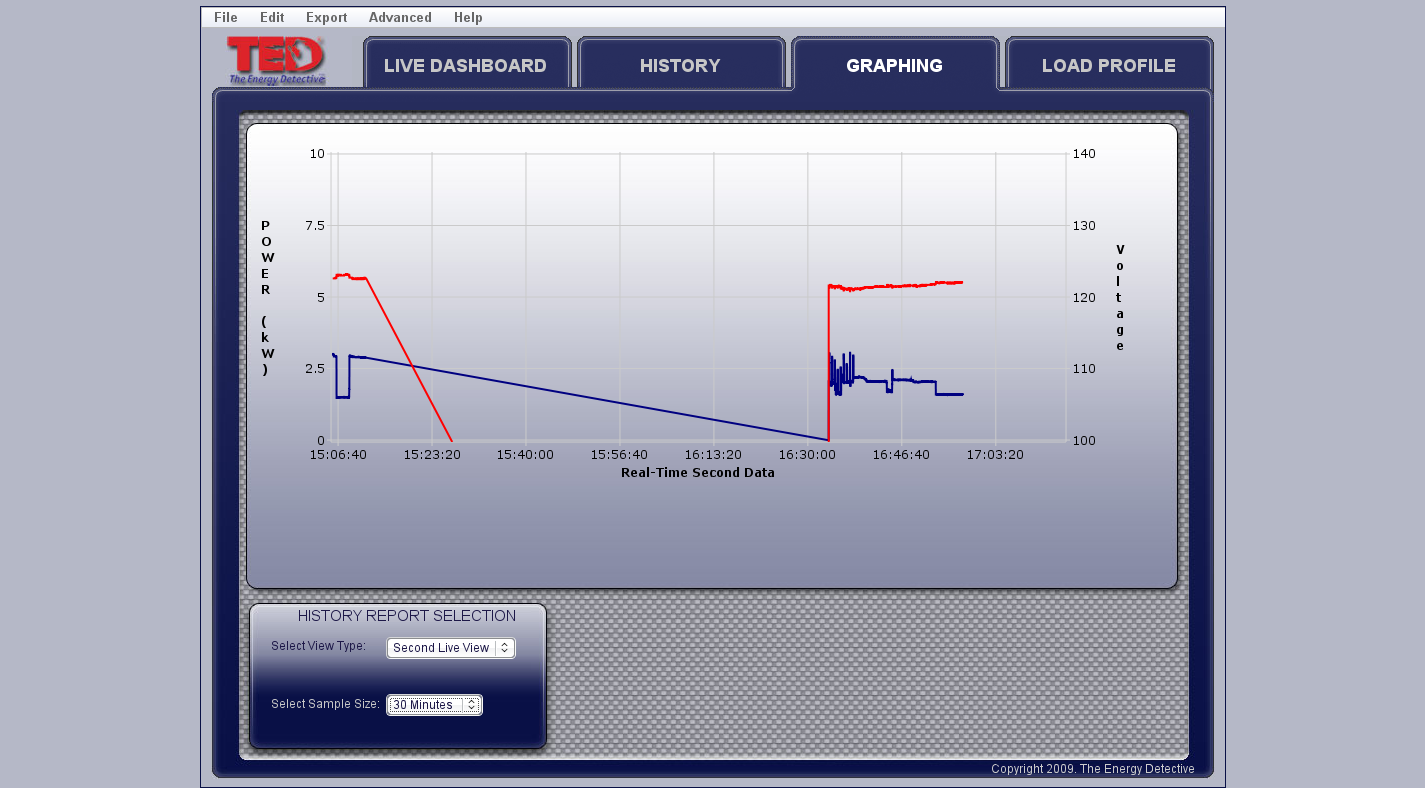The image size is (1425, 788).
Task: Switch to the Live Dashboard tab
Action: click(x=465, y=66)
